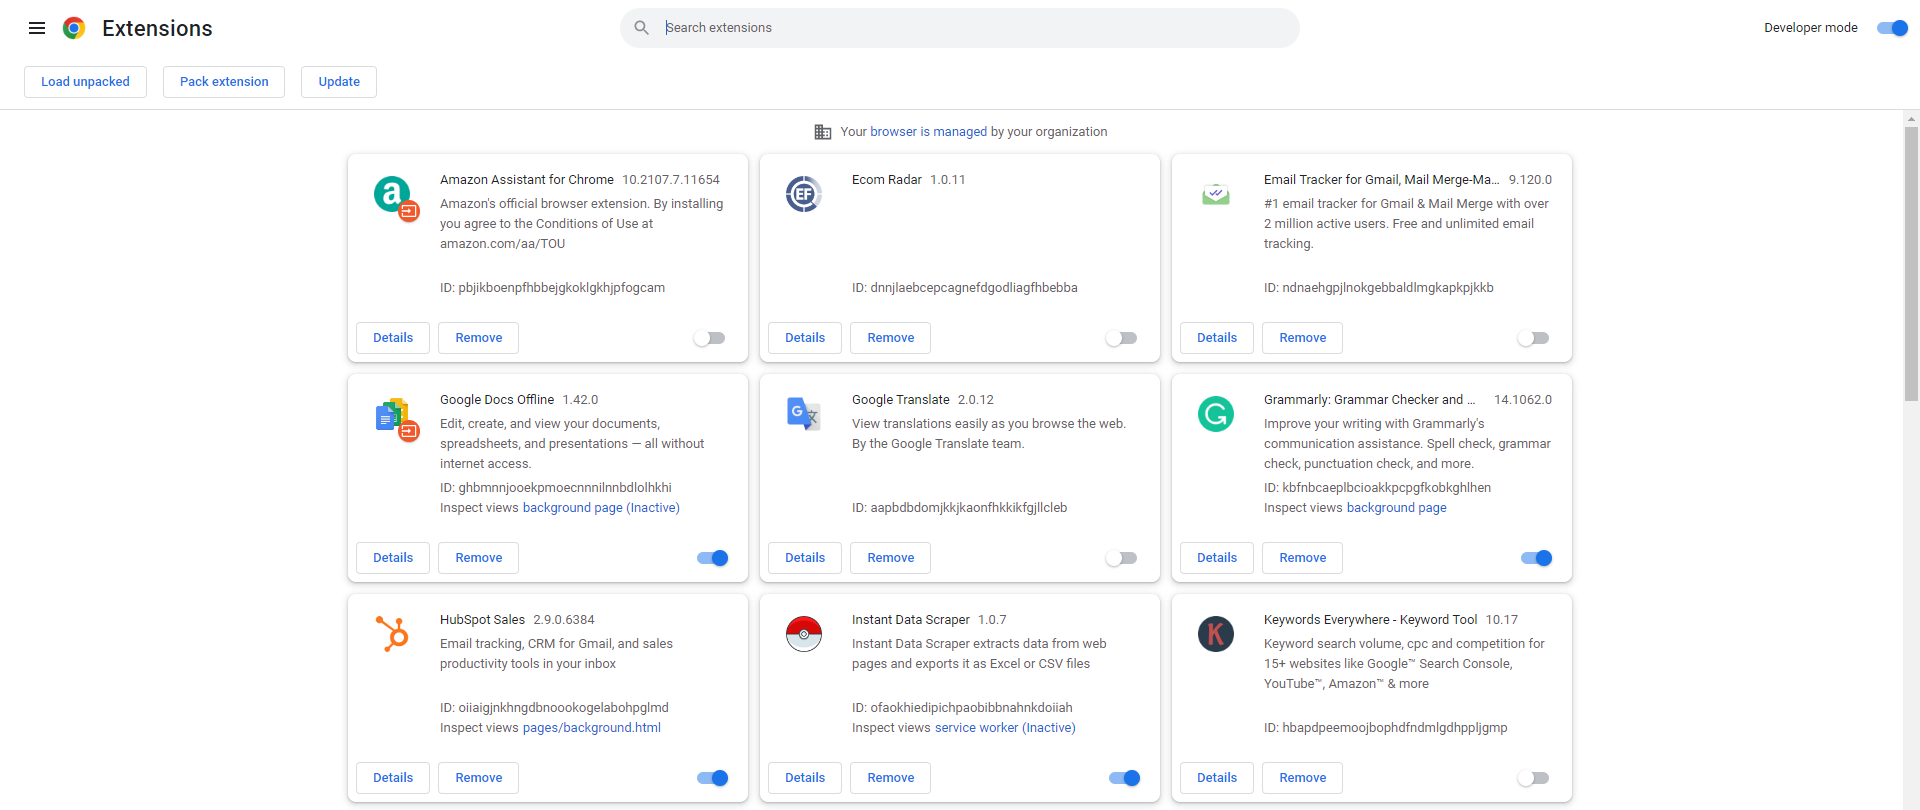Viewport: 1920px width, 810px height.
Task: Open Details for Keywords Everywhere
Action: click(x=1217, y=778)
